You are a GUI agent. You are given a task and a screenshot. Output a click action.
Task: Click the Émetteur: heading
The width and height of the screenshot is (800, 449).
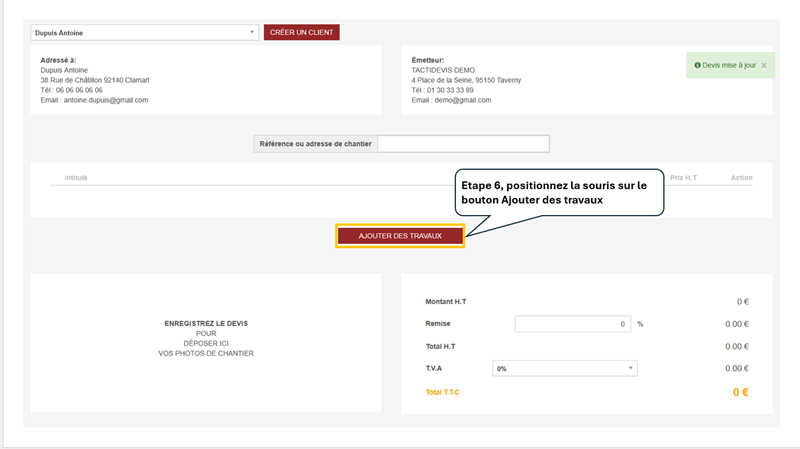coord(428,60)
